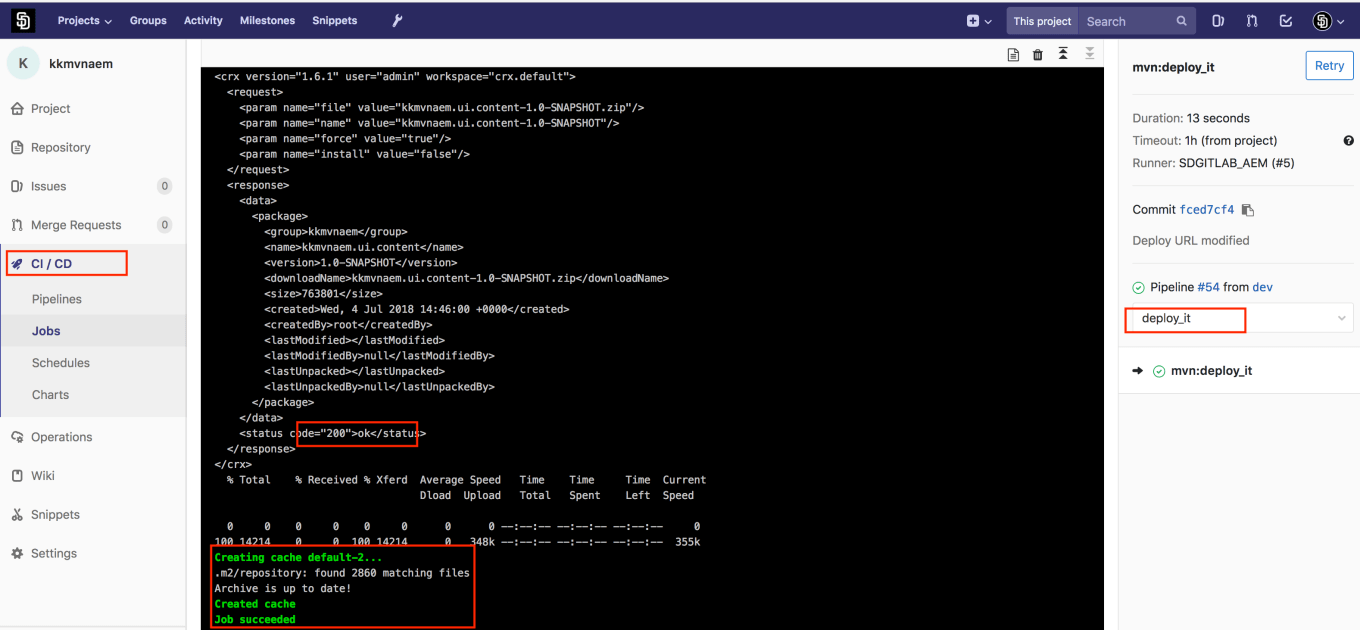The width and height of the screenshot is (1360, 630).
Task: Expand the new item plus dropdown
Action: (977, 20)
